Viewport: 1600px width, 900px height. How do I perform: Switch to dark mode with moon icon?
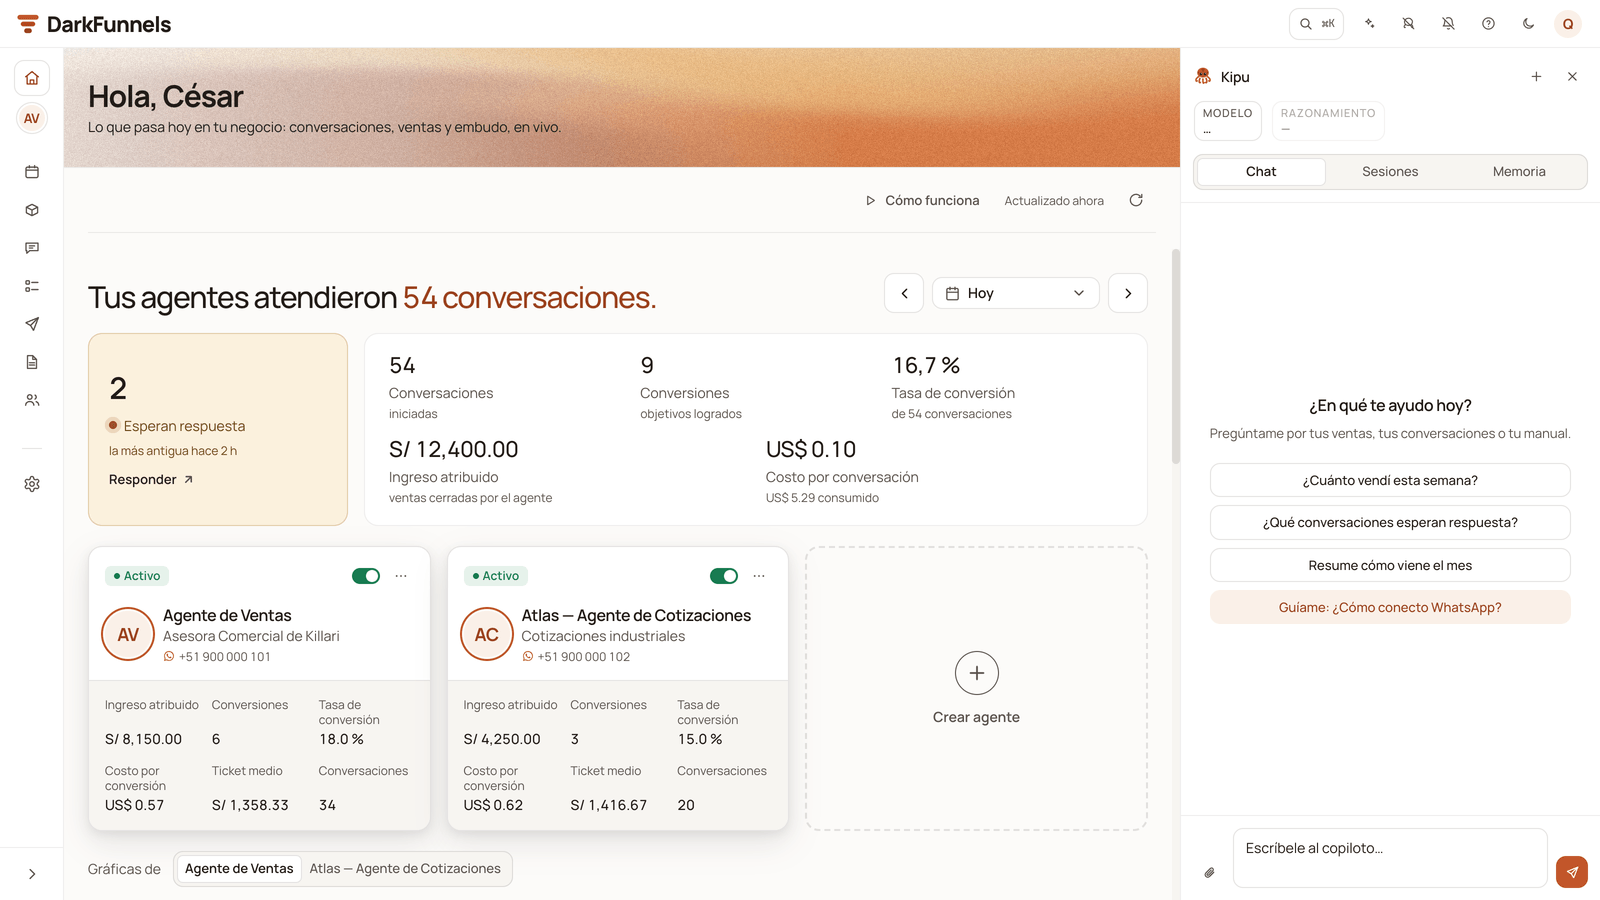tap(1528, 24)
